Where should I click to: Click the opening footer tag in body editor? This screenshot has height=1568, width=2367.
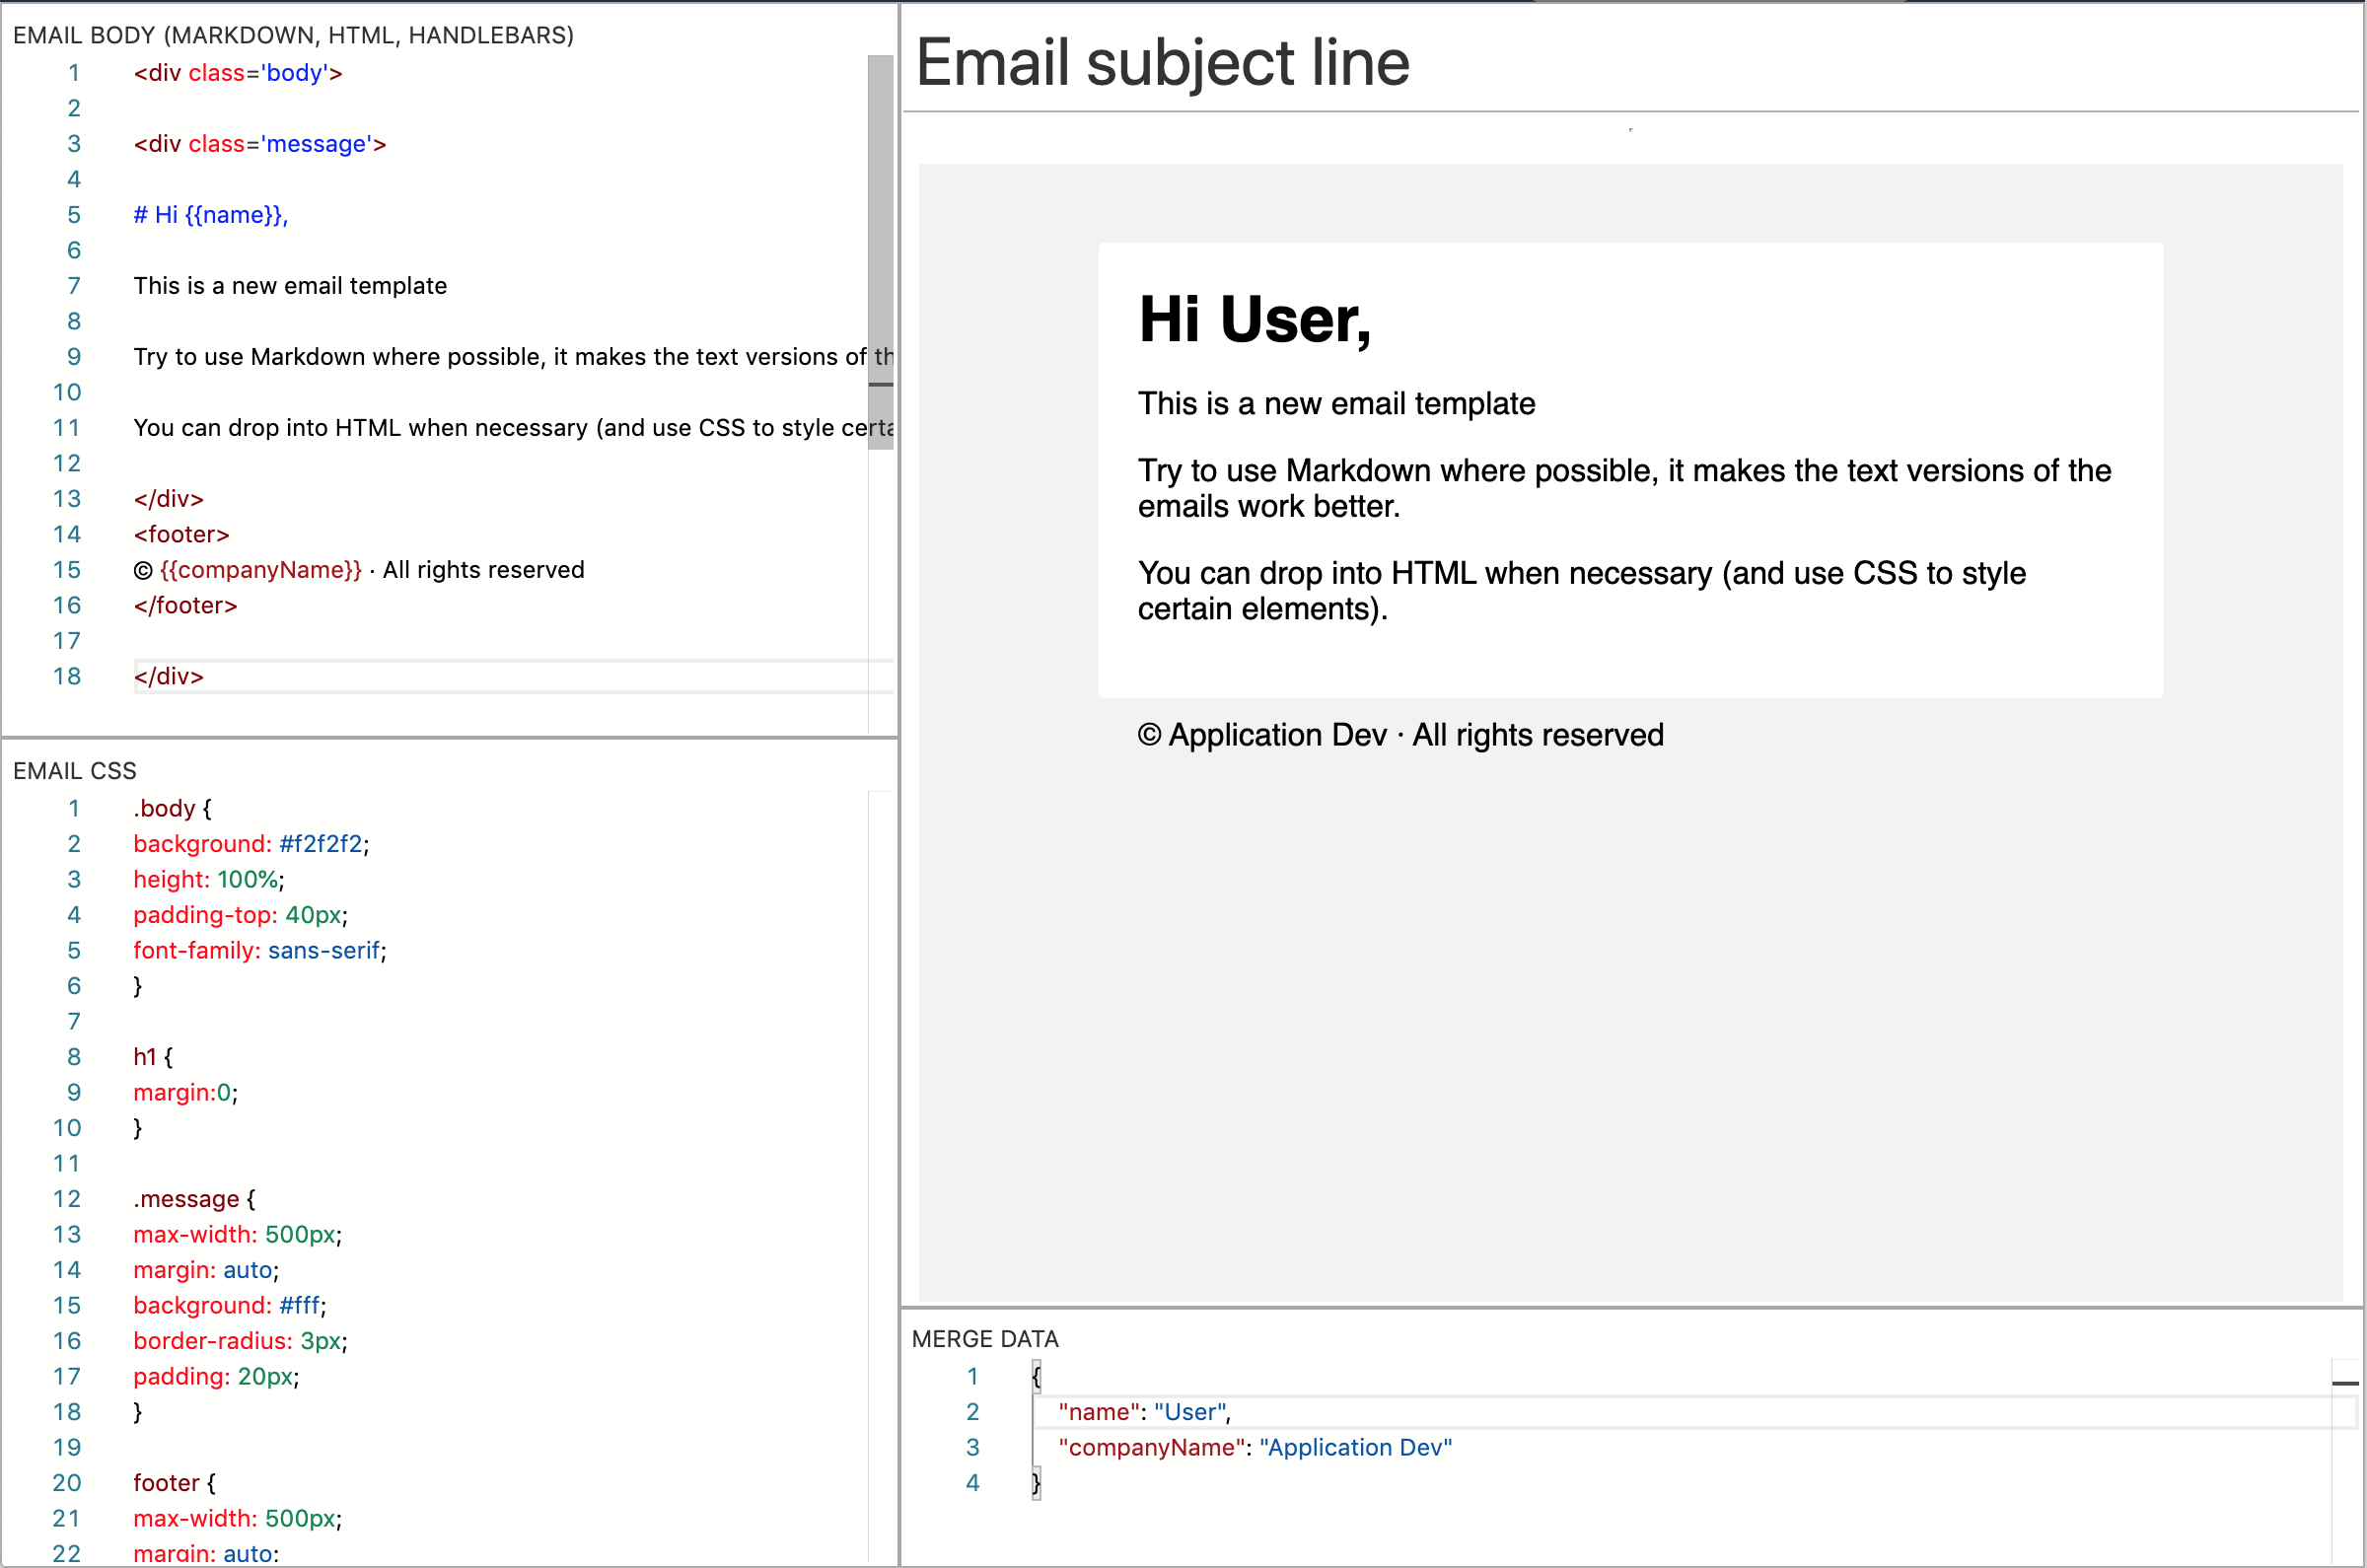click(x=181, y=535)
